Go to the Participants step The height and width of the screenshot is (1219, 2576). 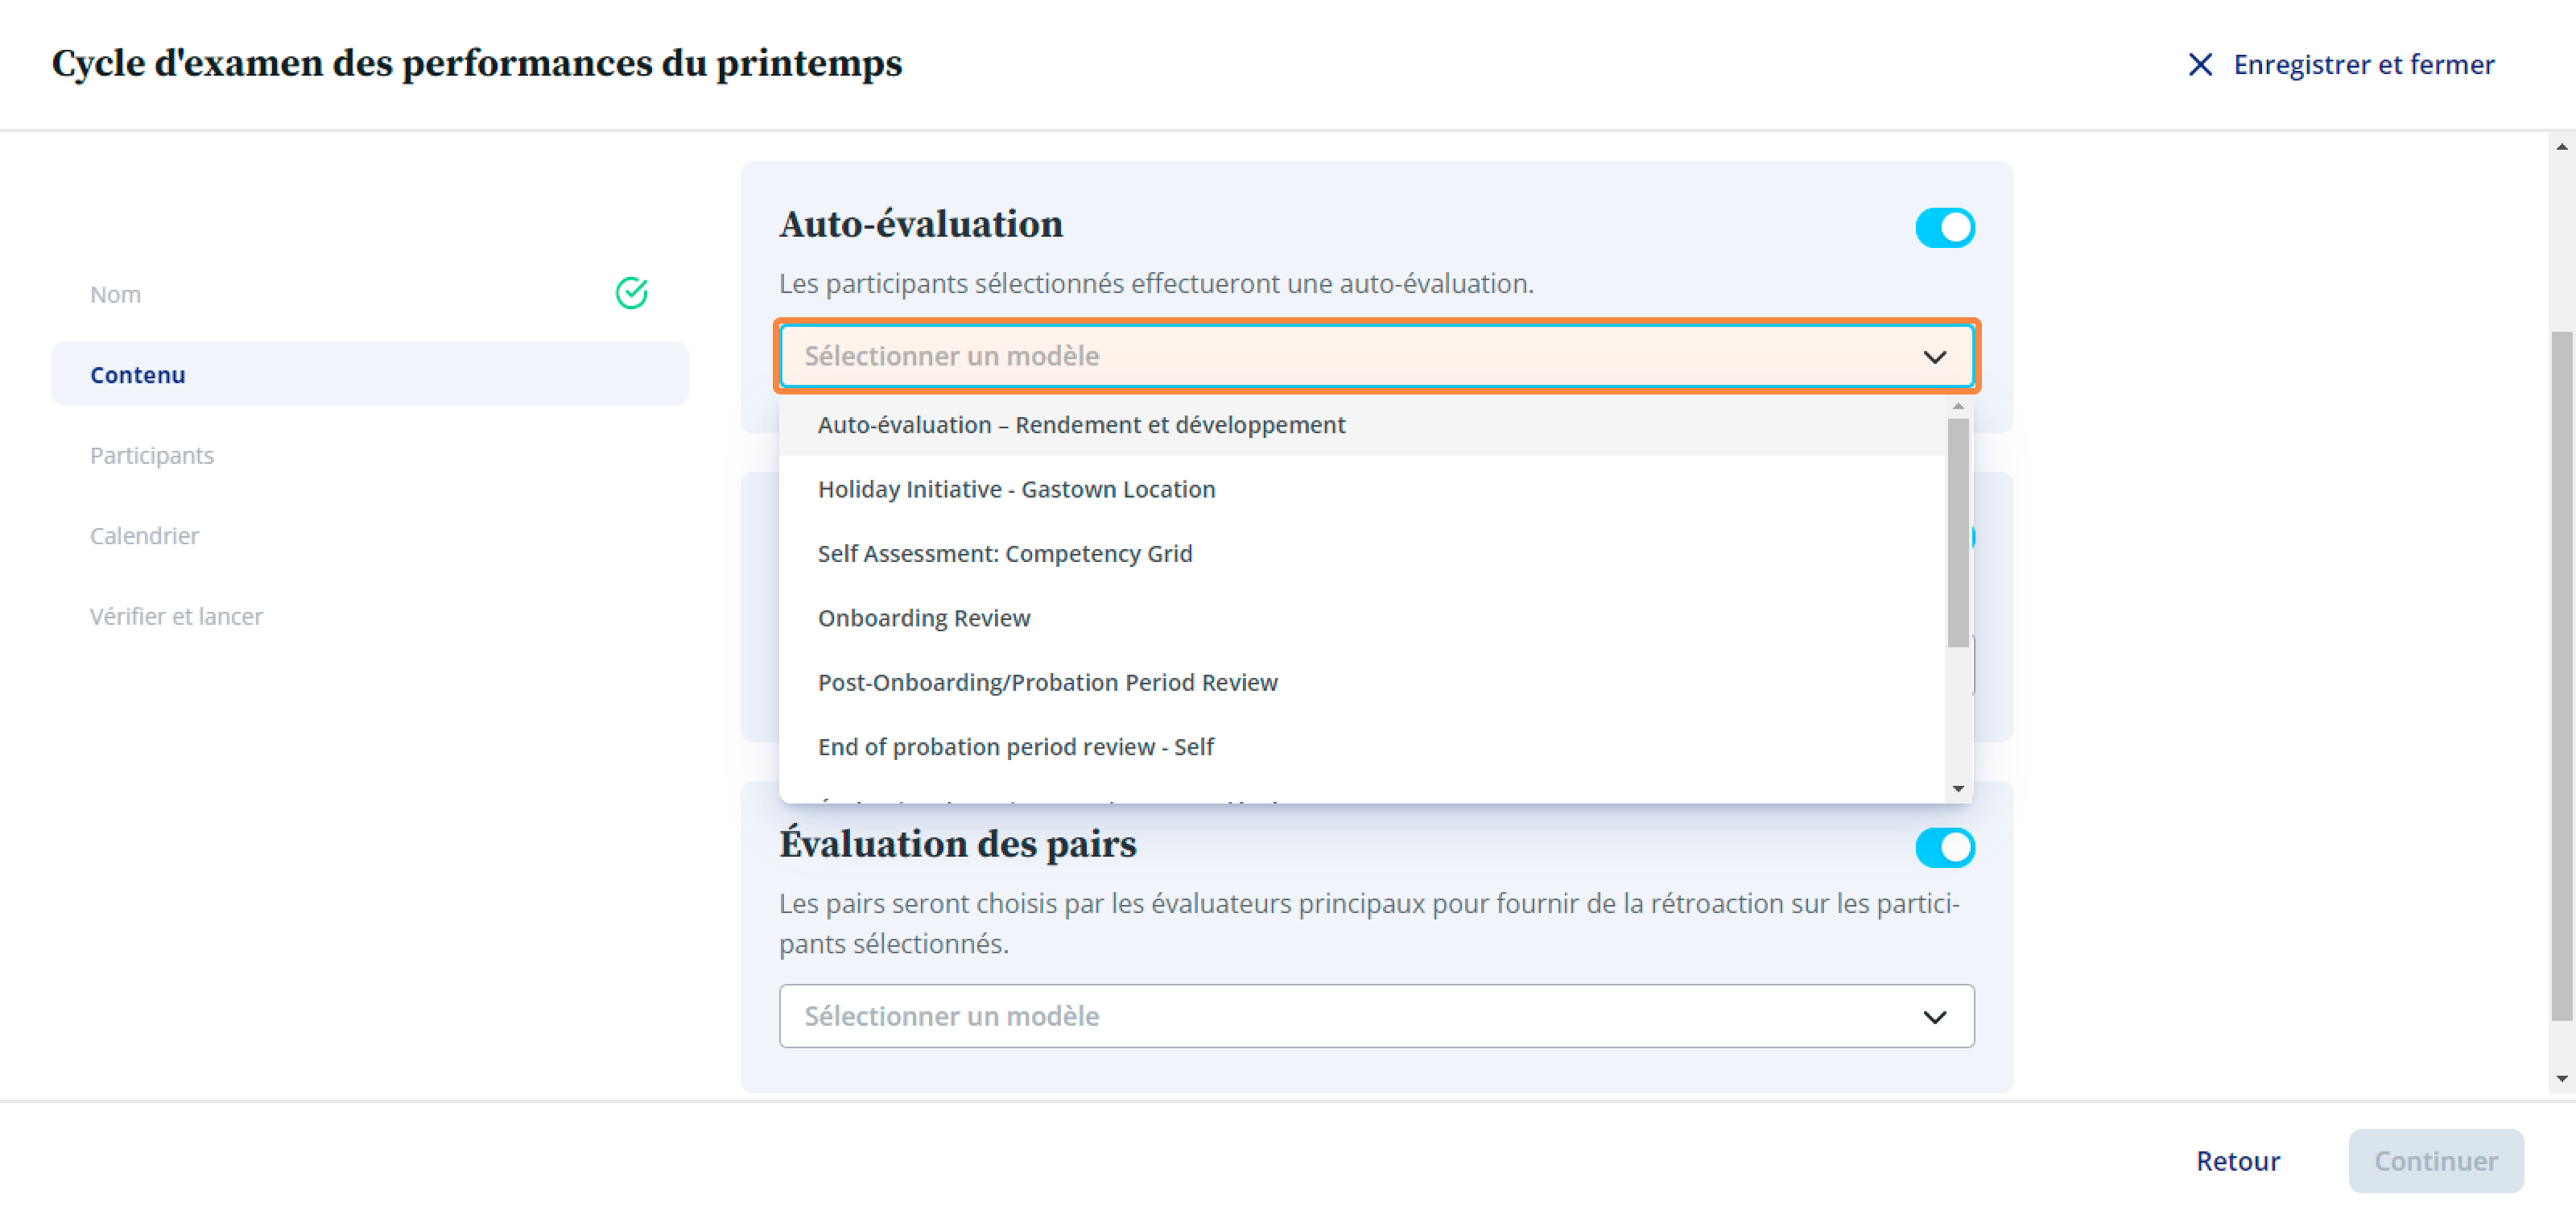point(151,456)
